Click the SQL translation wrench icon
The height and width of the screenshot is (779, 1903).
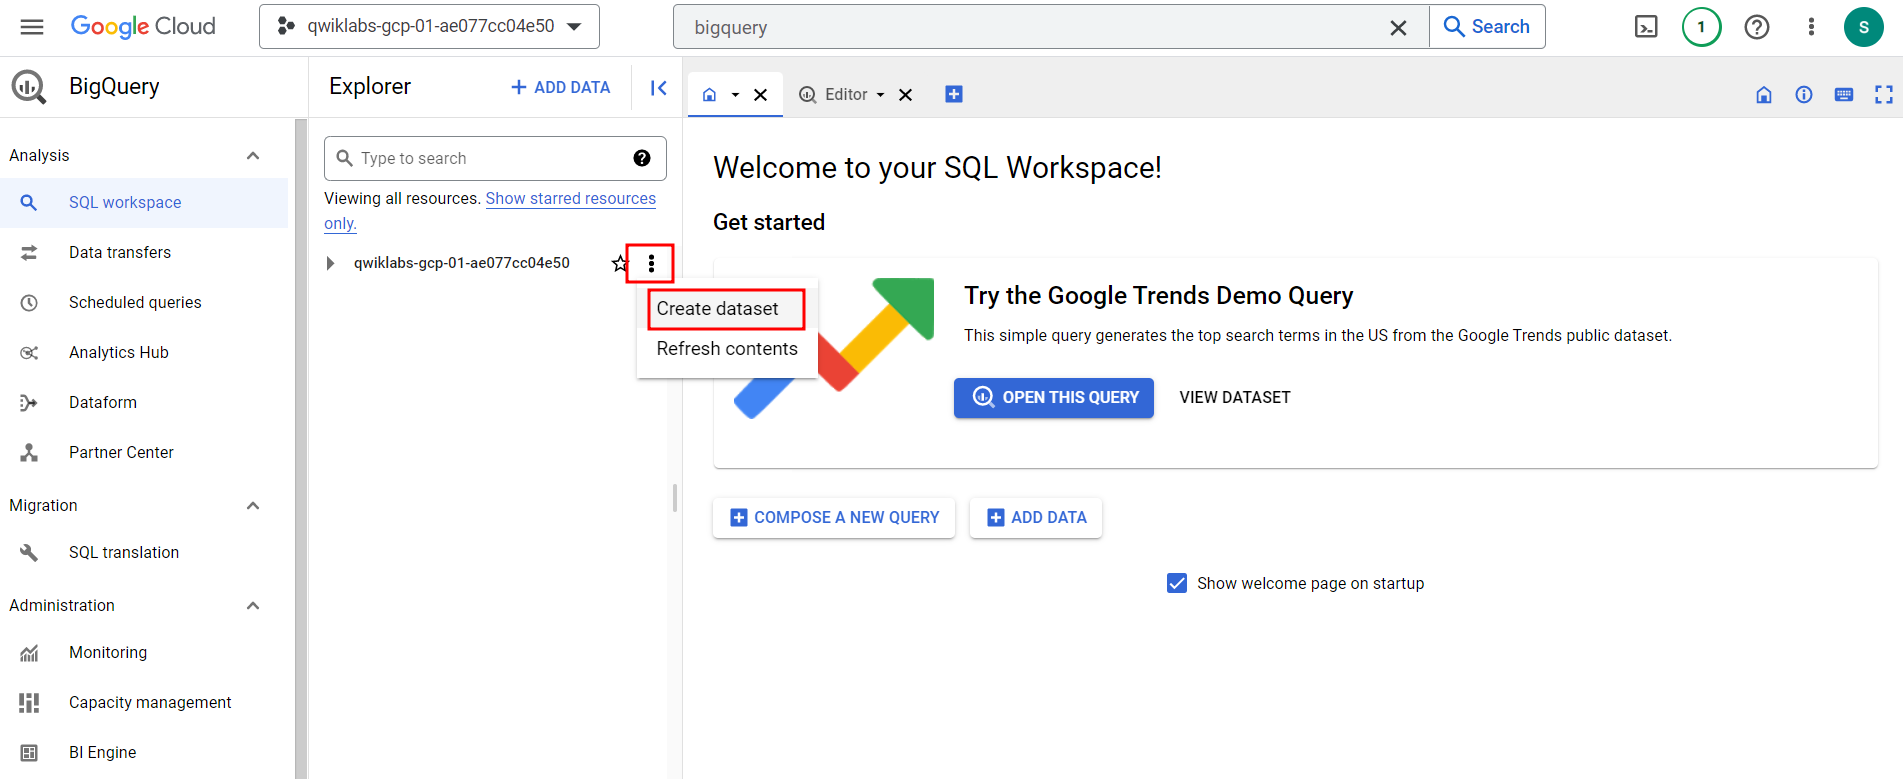(x=29, y=552)
